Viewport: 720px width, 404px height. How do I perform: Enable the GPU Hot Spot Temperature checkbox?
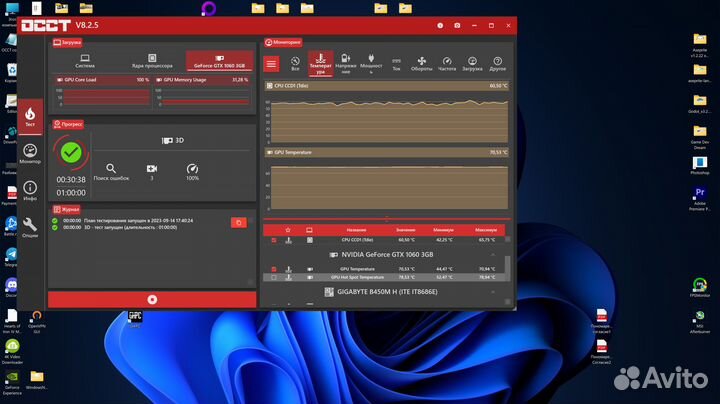coord(274,277)
